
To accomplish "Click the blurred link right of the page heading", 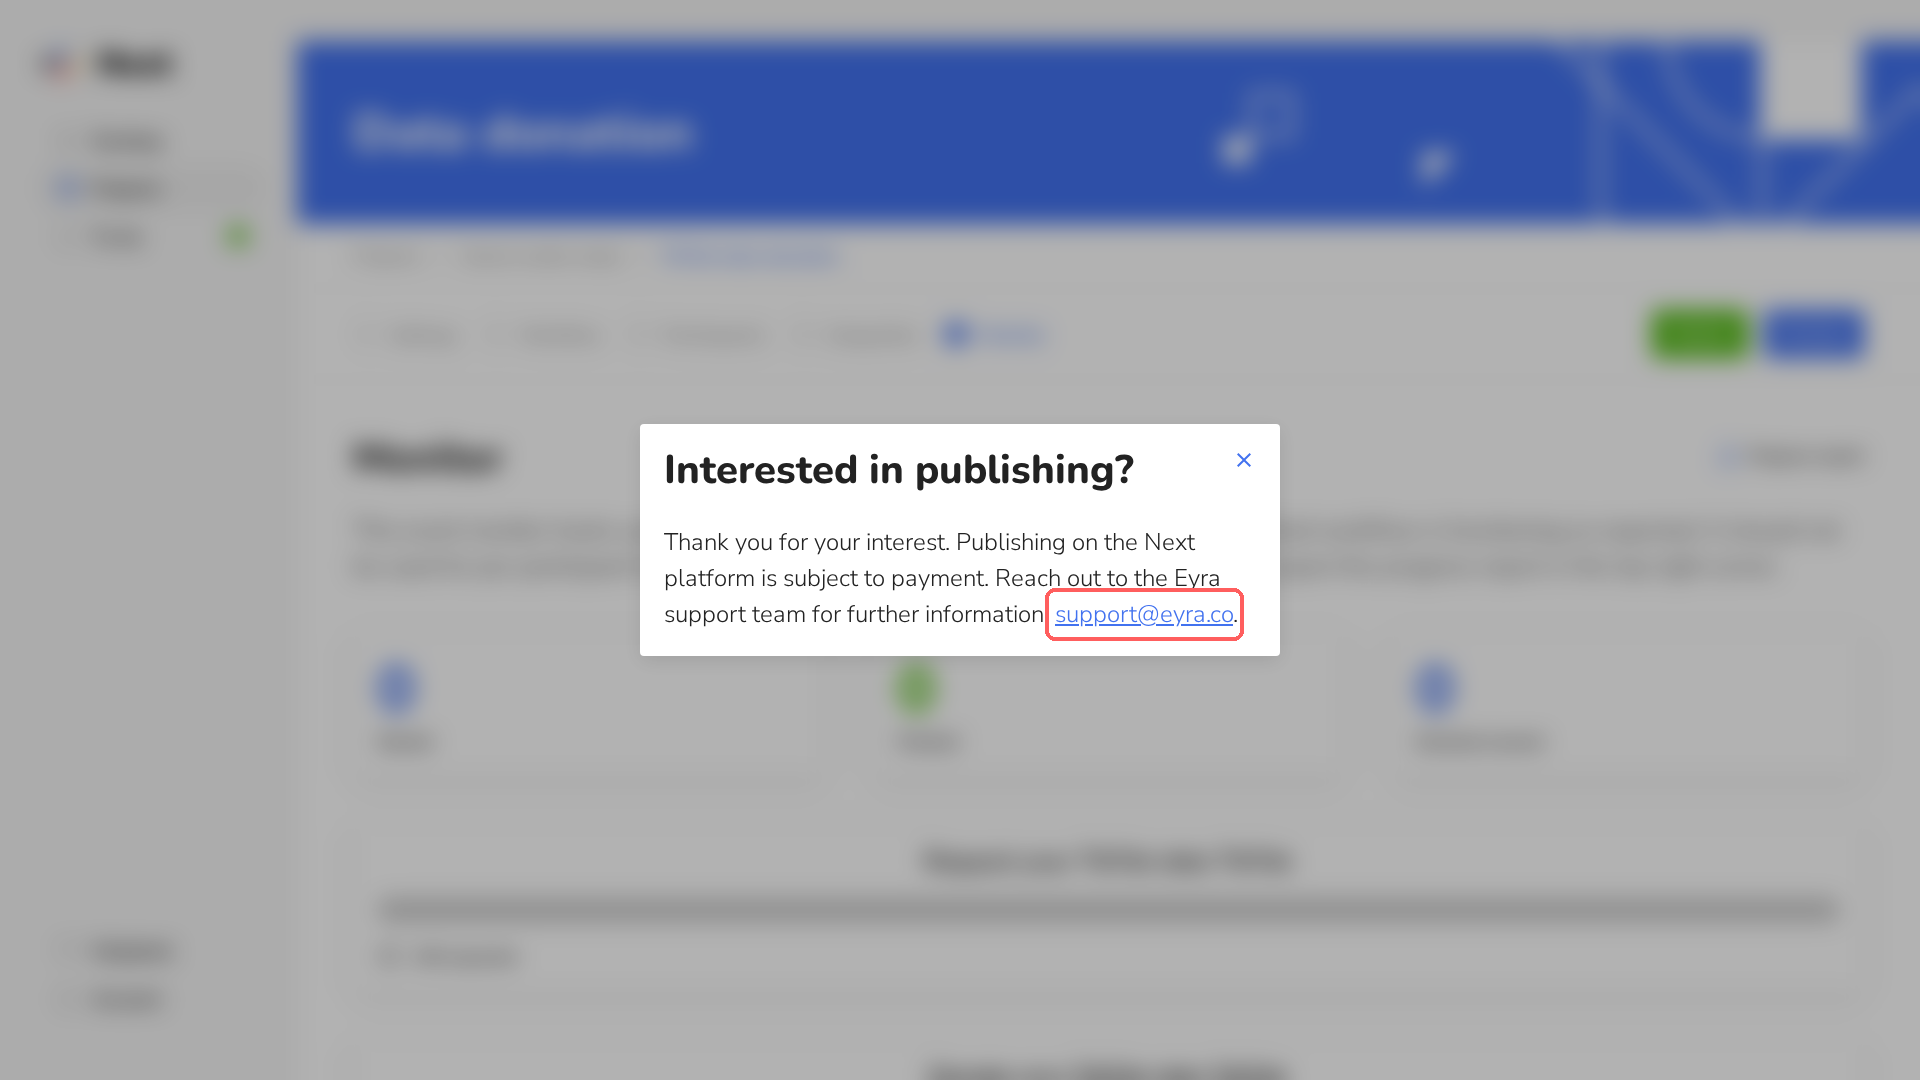I will pyautogui.click(x=1790, y=456).
